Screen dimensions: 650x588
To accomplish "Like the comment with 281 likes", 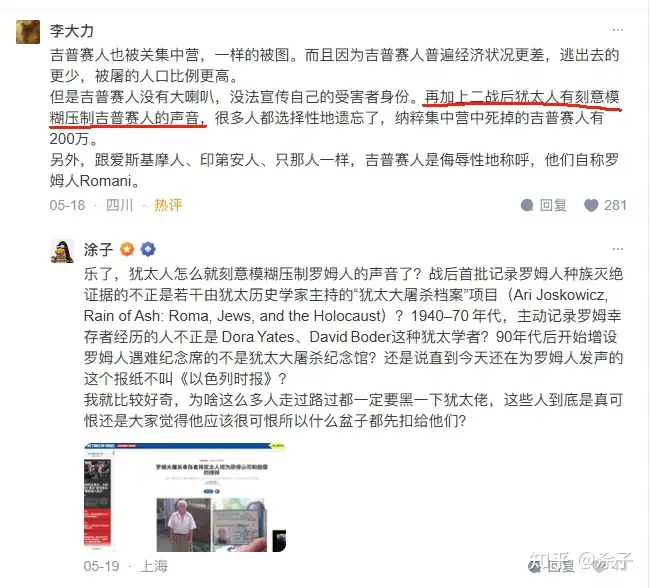I will point(591,205).
